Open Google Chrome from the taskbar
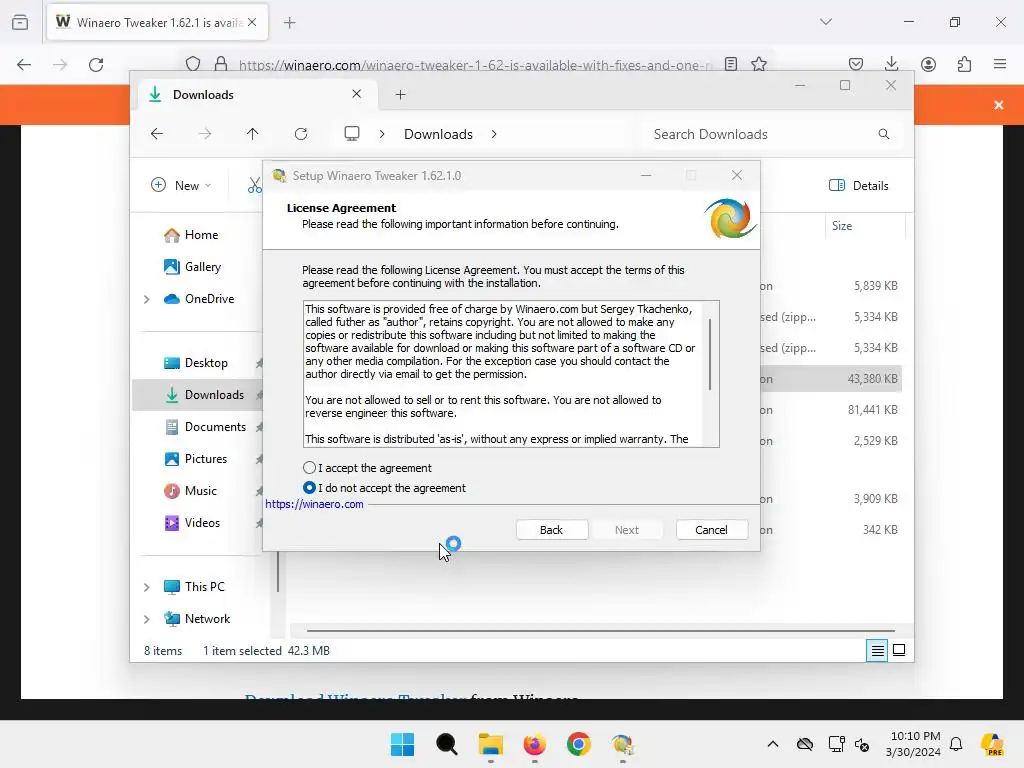Viewport: 1024px width, 768px height. [579, 744]
